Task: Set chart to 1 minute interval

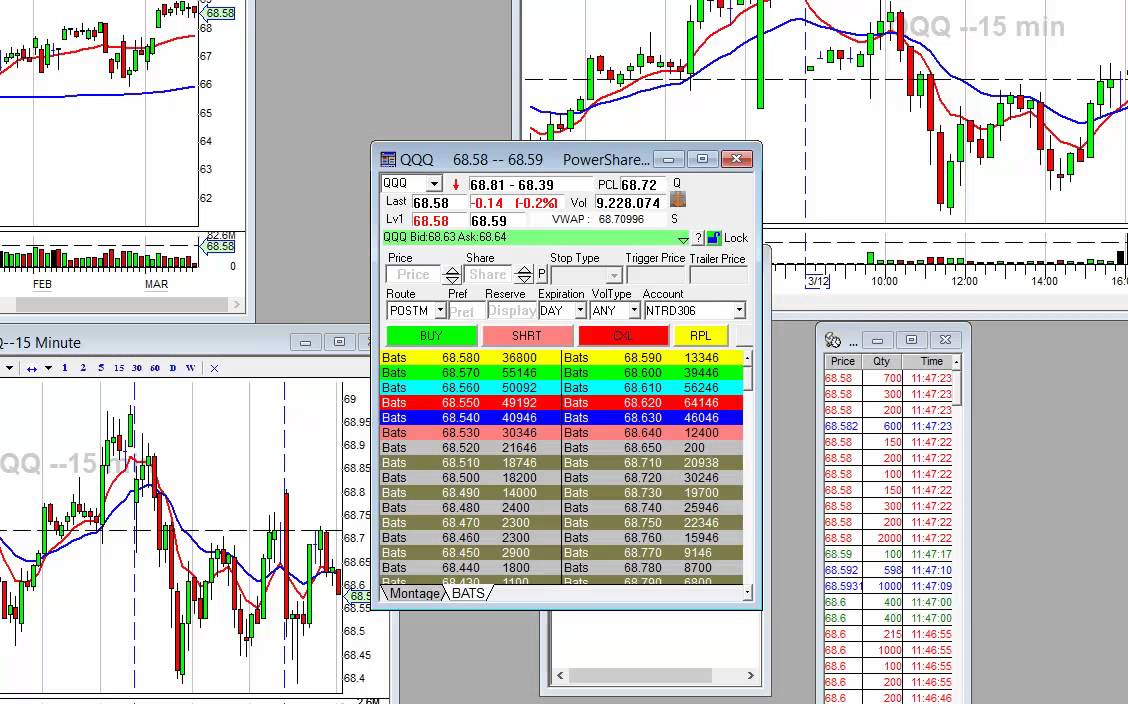Action: tap(65, 368)
